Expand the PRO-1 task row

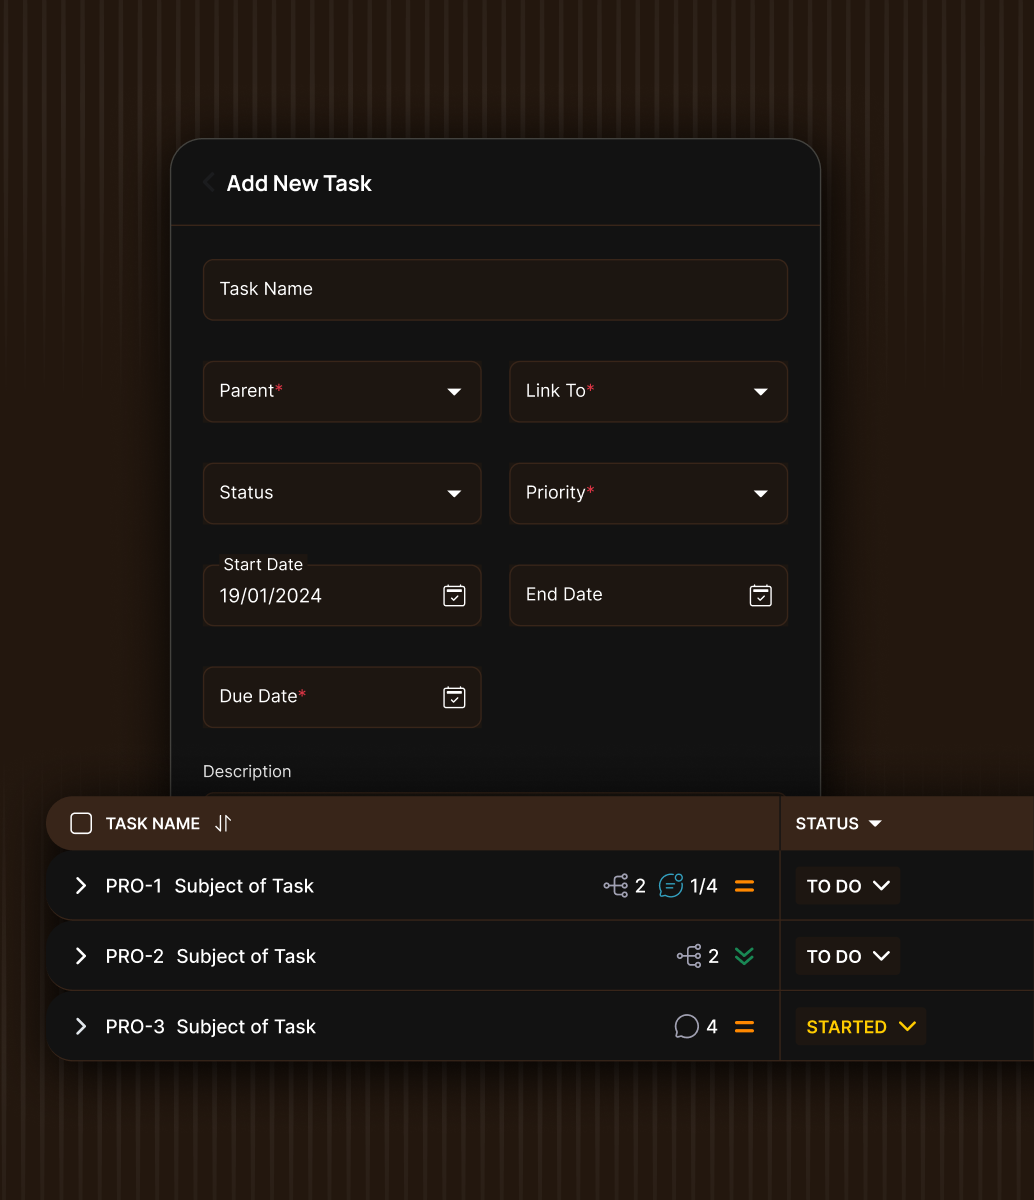(81, 886)
